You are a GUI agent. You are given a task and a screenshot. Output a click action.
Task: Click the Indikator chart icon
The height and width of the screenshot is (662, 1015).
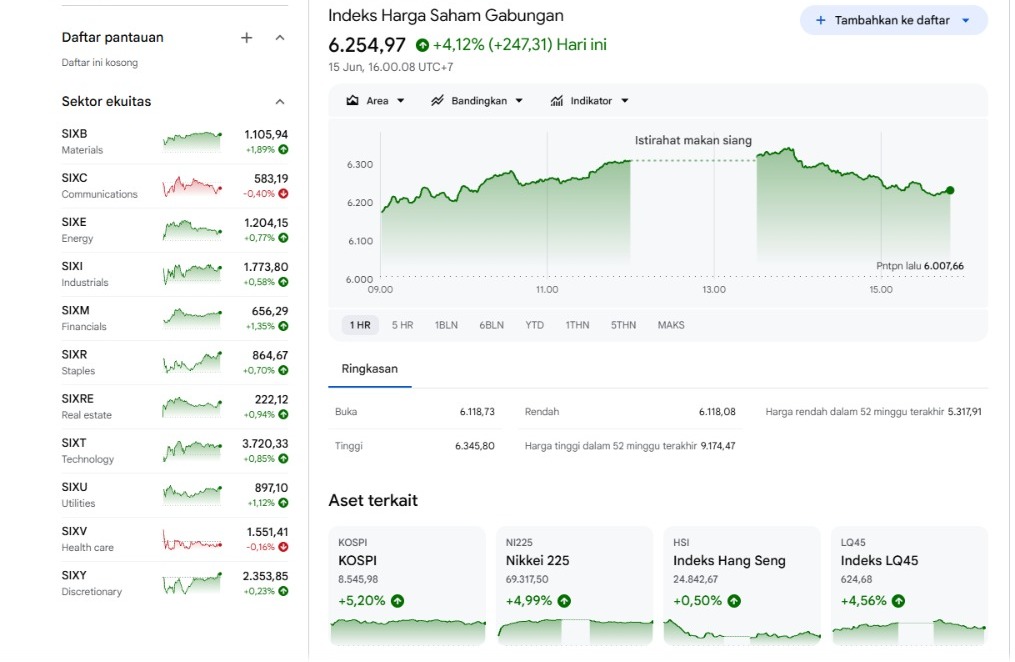click(x=557, y=100)
